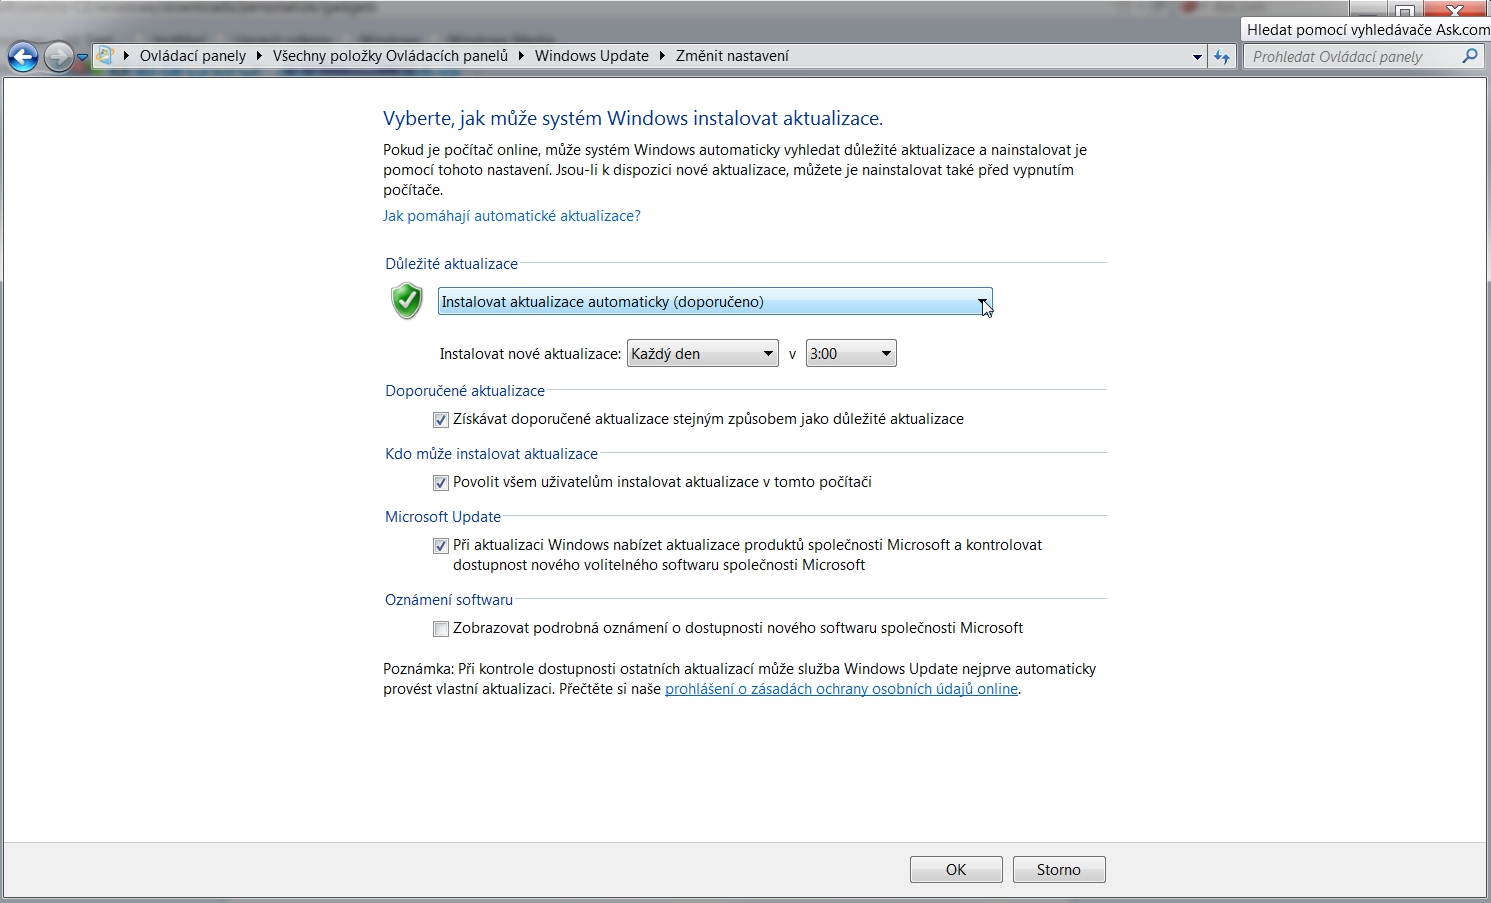Enable Zobrazovat podrobná oznámení checkbox
Screen dimensions: 1491x903
441,629
